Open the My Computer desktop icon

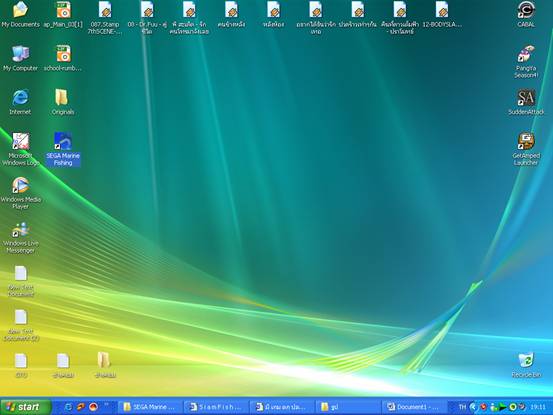pyautogui.click(x=20, y=59)
